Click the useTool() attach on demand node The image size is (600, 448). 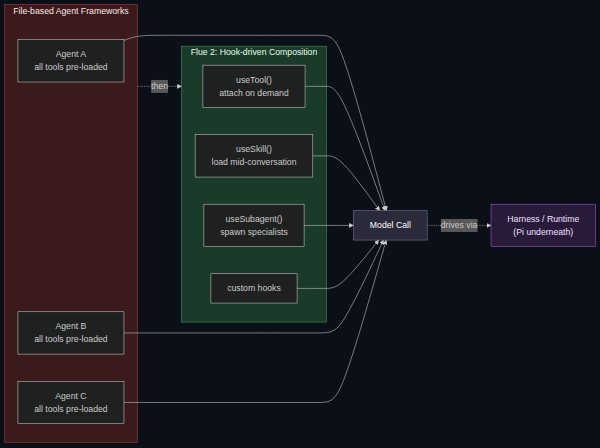point(254,86)
